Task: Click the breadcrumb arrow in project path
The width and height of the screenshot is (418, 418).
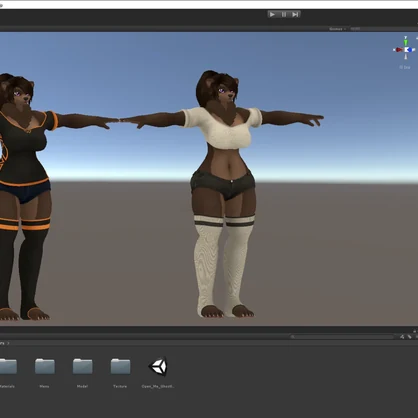Action: 8,343
